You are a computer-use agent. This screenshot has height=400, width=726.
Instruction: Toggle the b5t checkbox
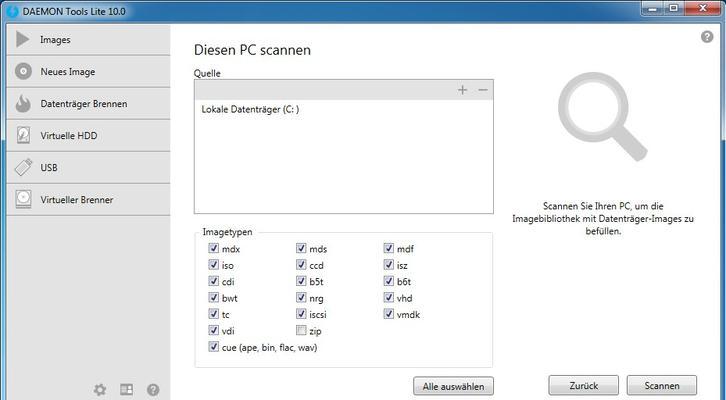pyautogui.click(x=301, y=281)
